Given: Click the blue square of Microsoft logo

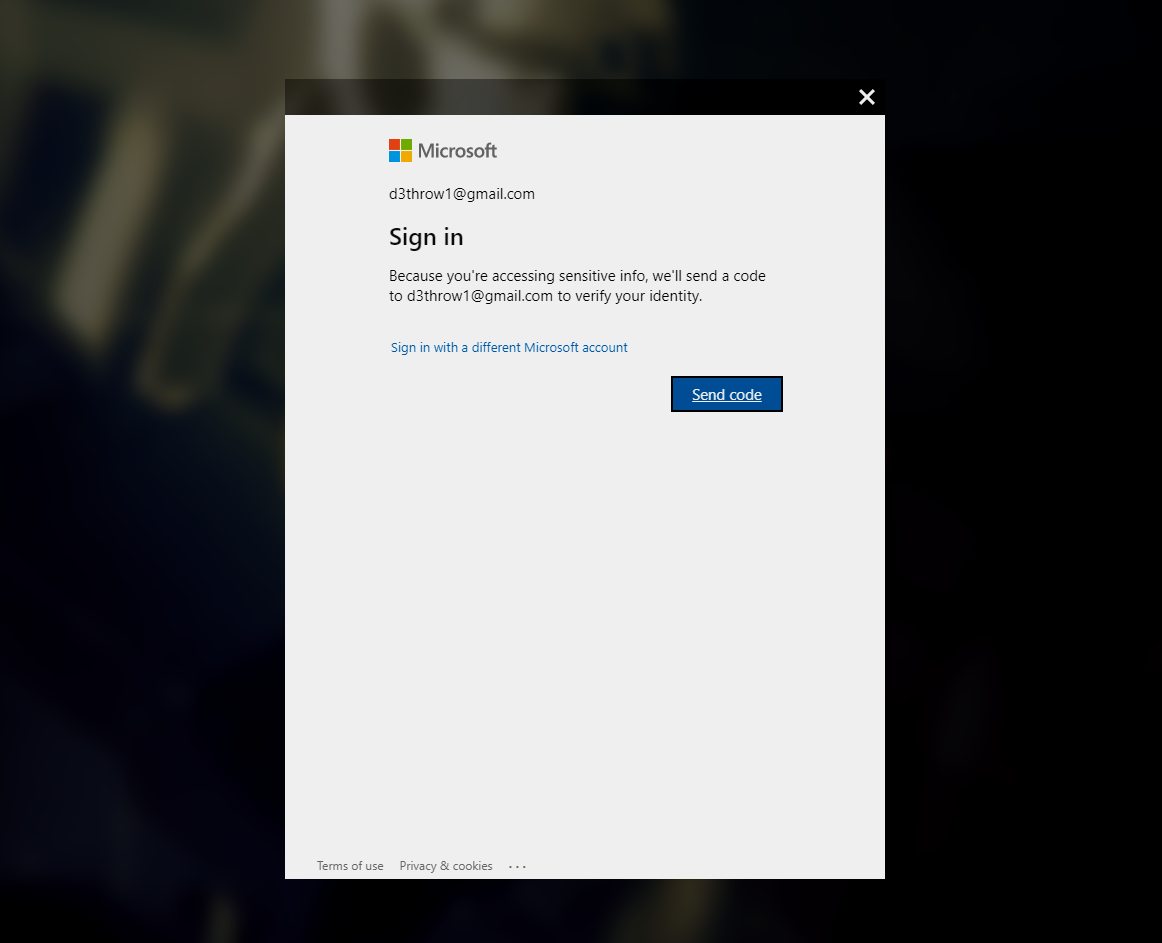Looking at the screenshot, I should pos(394,156).
